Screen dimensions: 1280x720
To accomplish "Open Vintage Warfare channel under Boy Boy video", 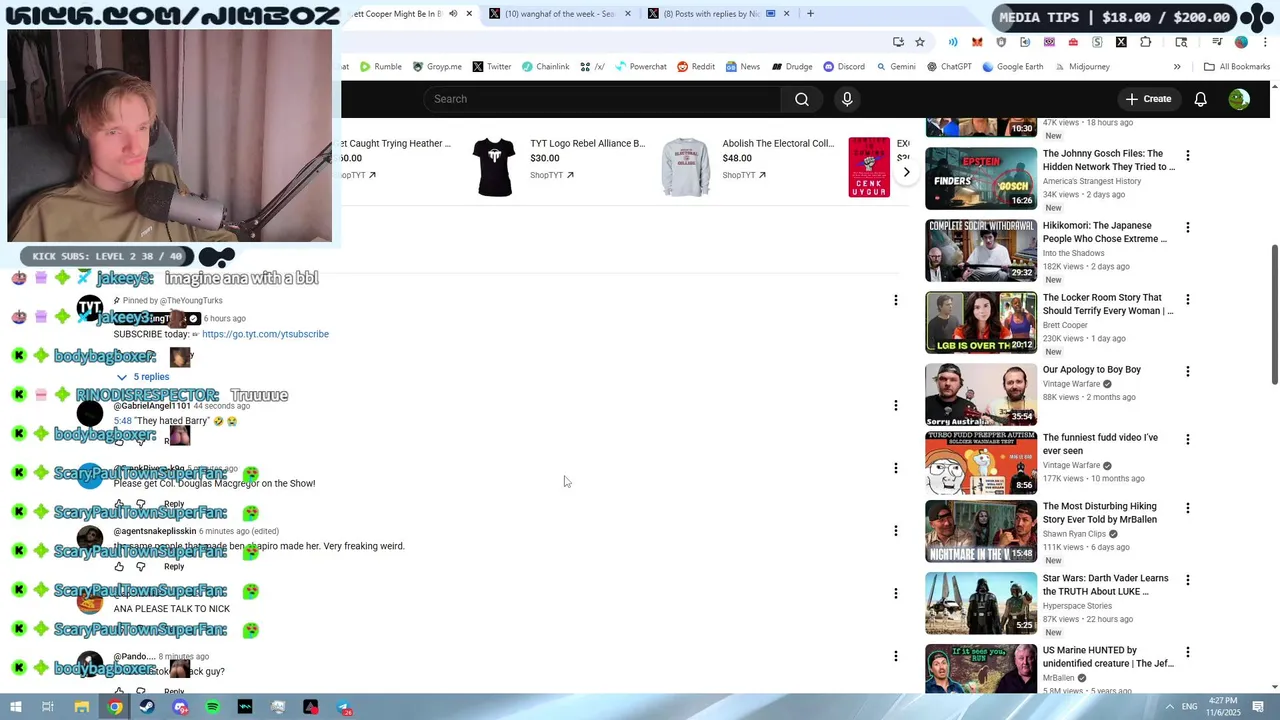I will coord(1071,384).
